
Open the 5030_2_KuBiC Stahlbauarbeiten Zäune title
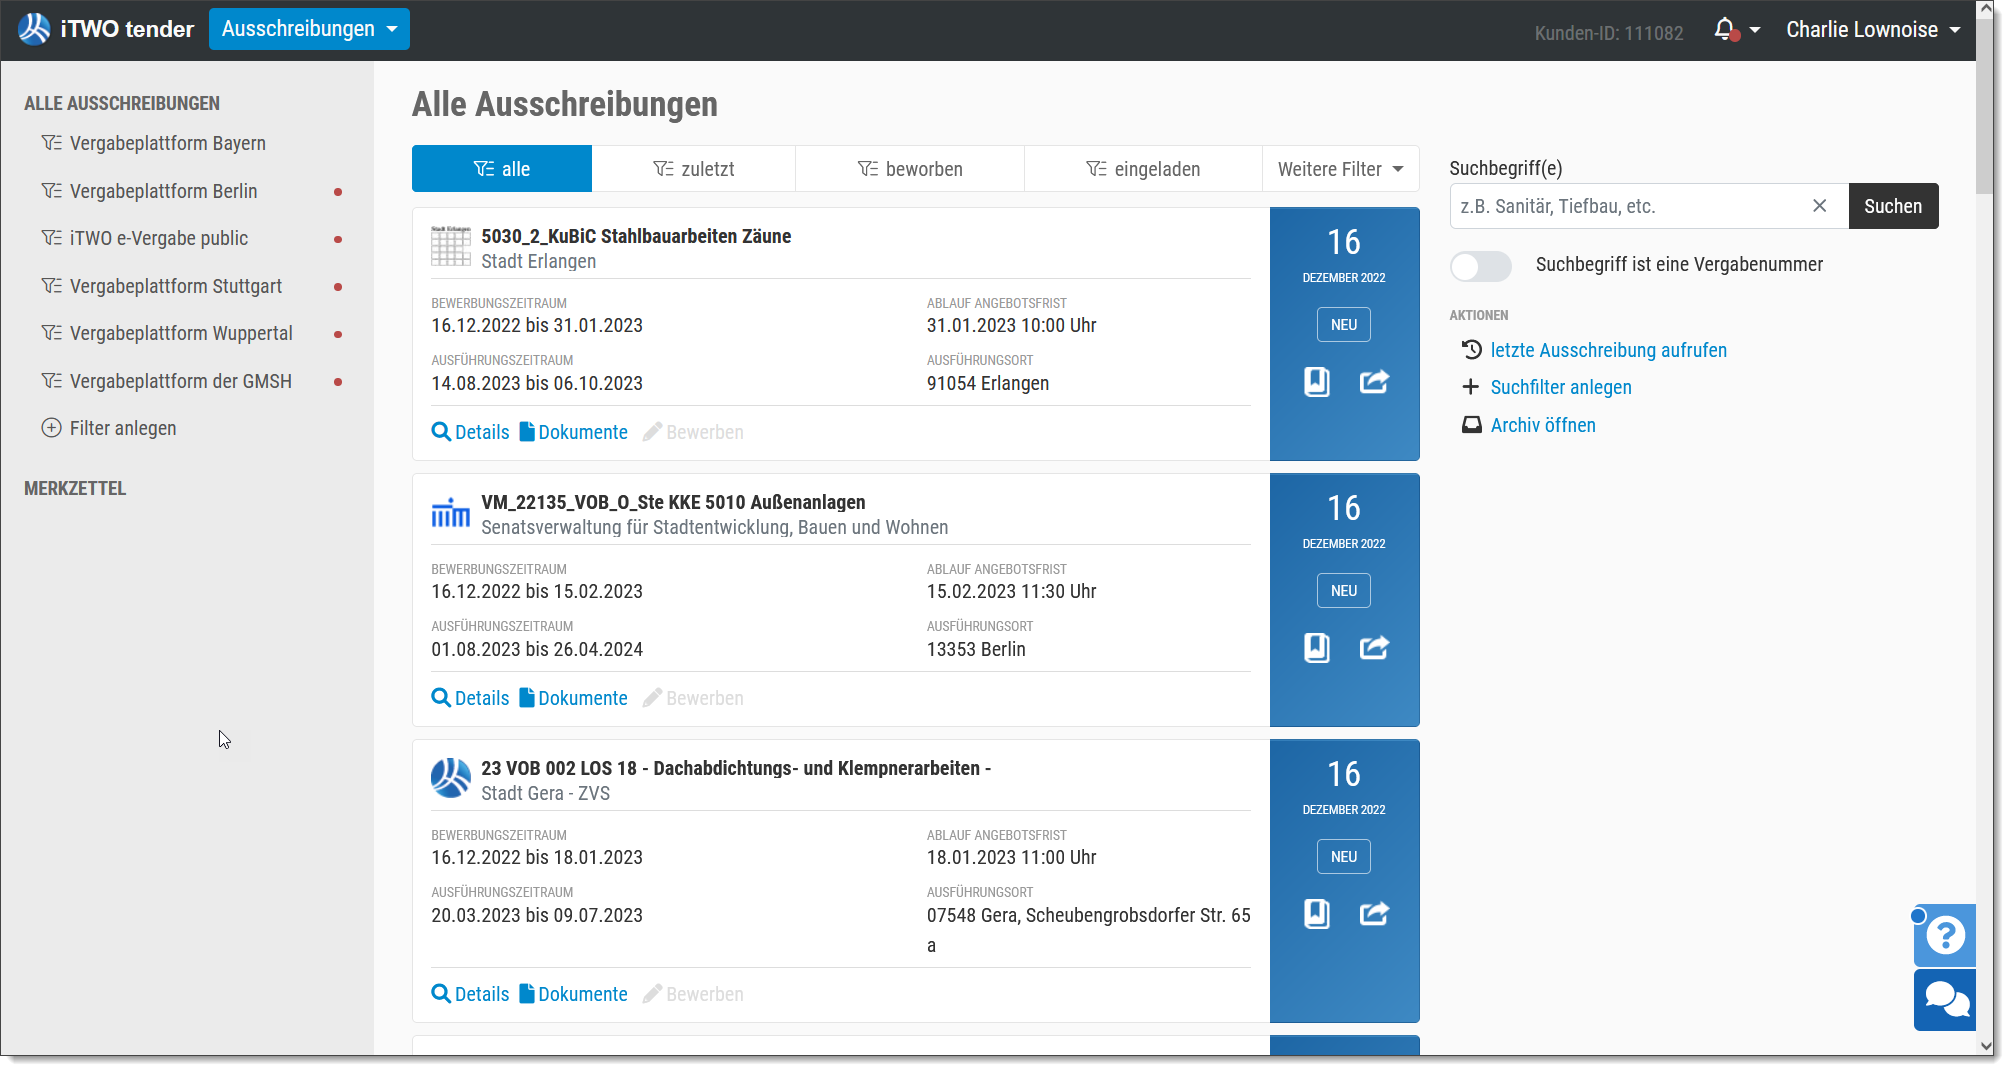[x=636, y=236]
